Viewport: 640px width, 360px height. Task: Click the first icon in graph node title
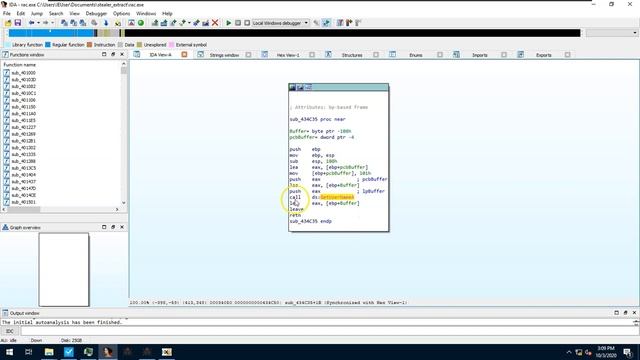pos(292,87)
